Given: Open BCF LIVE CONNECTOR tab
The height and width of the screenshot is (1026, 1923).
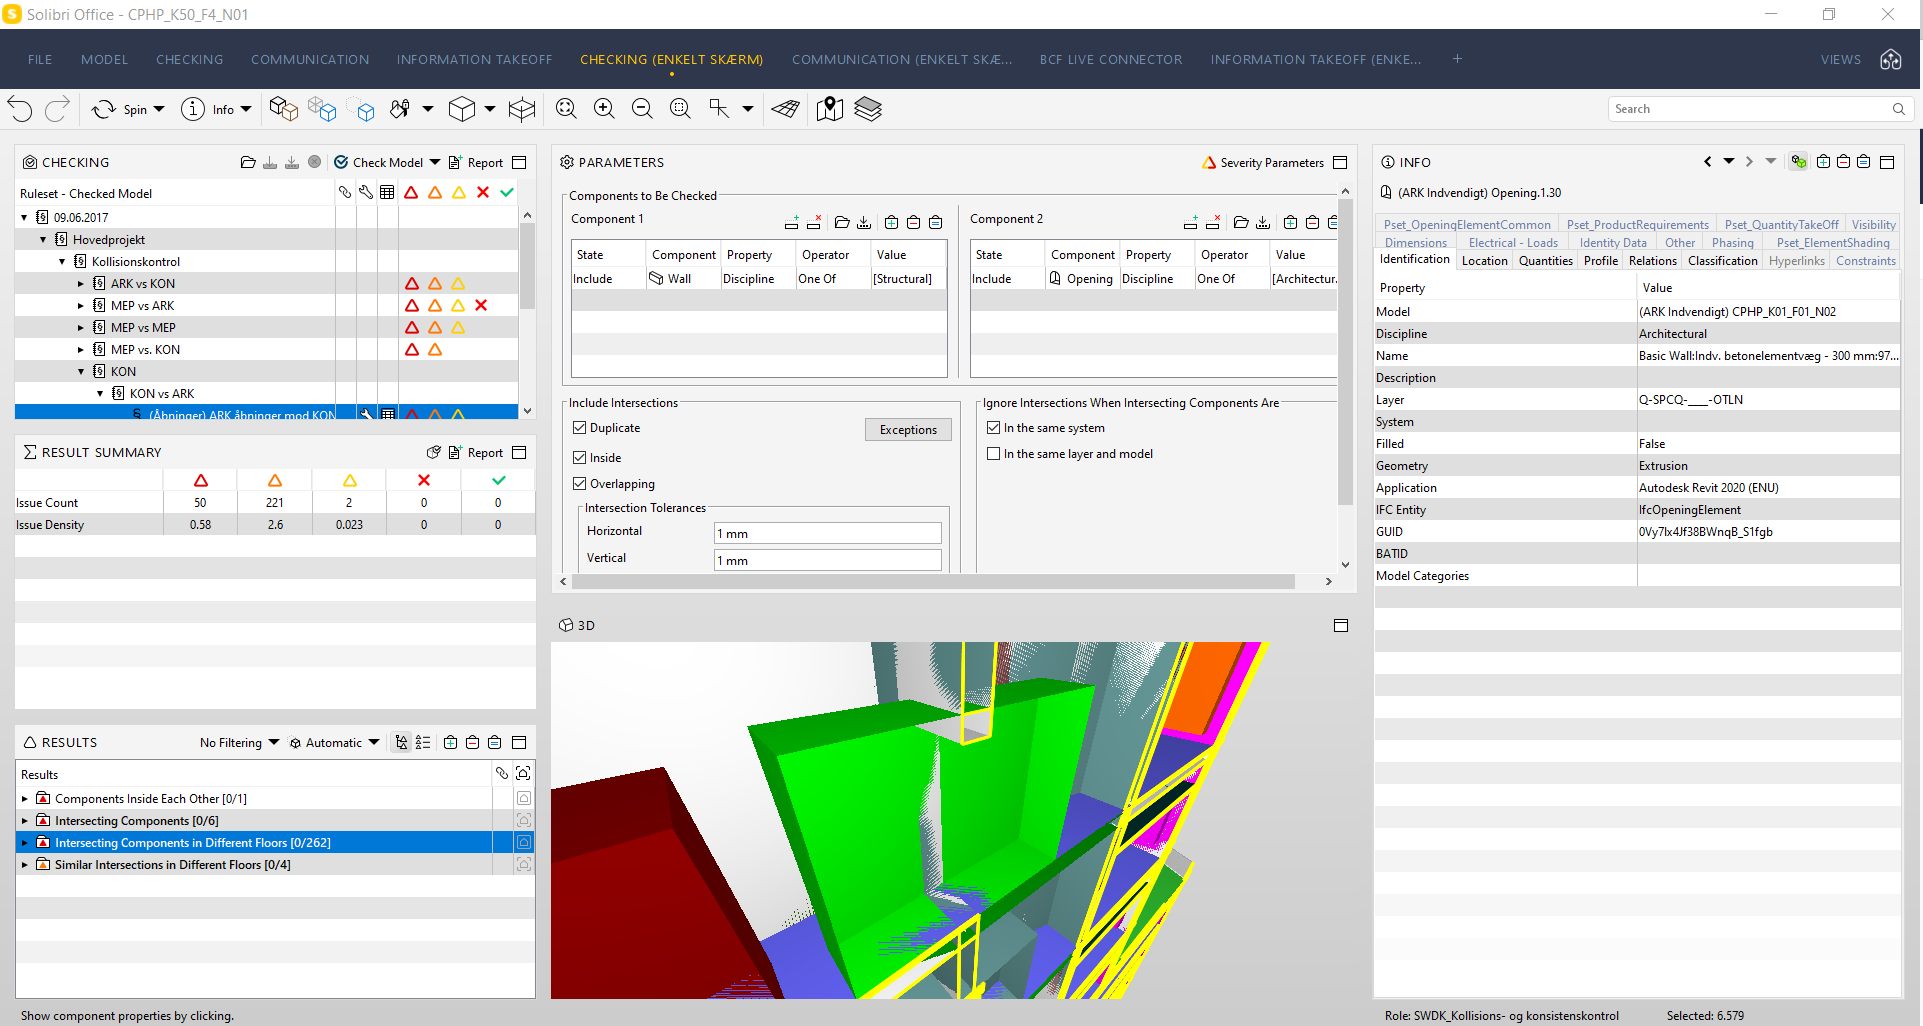Looking at the screenshot, I should [x=1111, y=59].
